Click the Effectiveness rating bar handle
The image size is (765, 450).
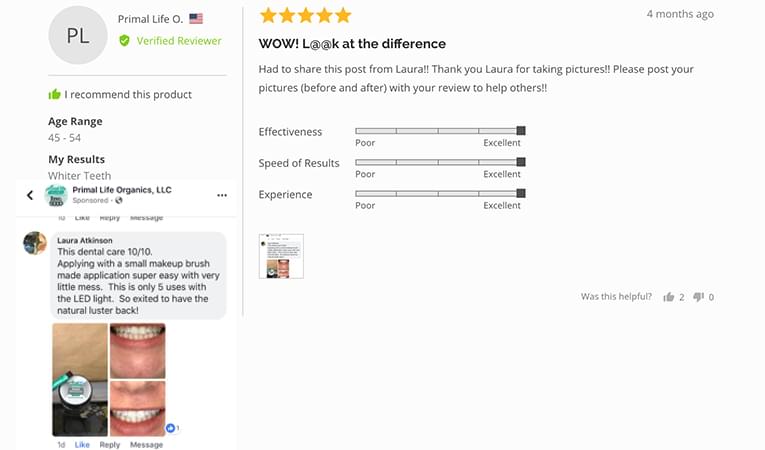point(521,131)
